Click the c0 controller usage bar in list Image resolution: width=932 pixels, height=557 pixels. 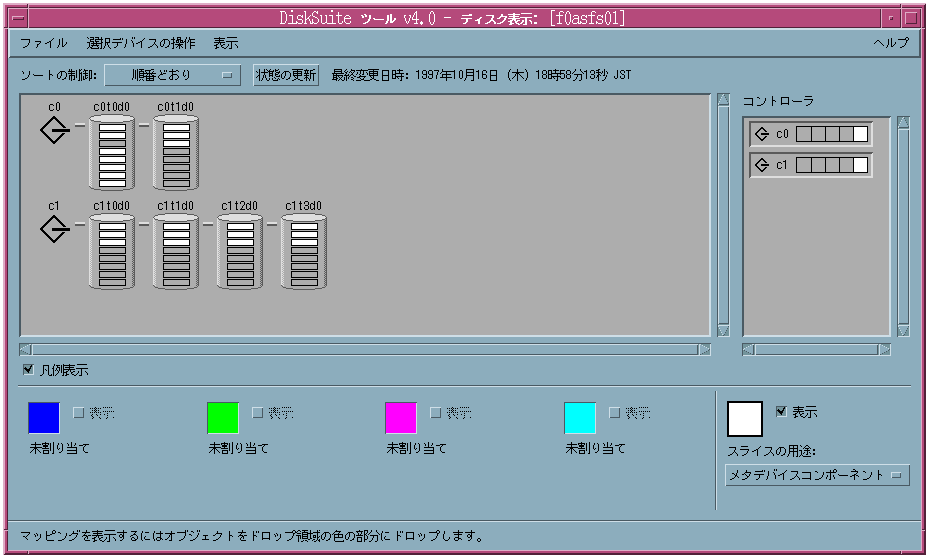(x=832, y=134)
